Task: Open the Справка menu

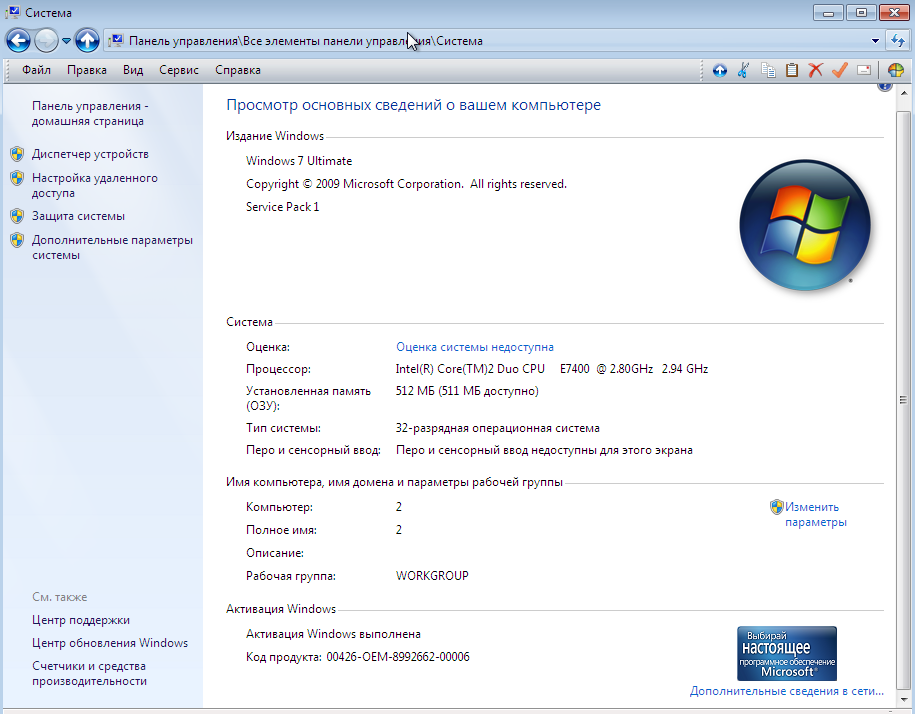Action: point(238,70)
